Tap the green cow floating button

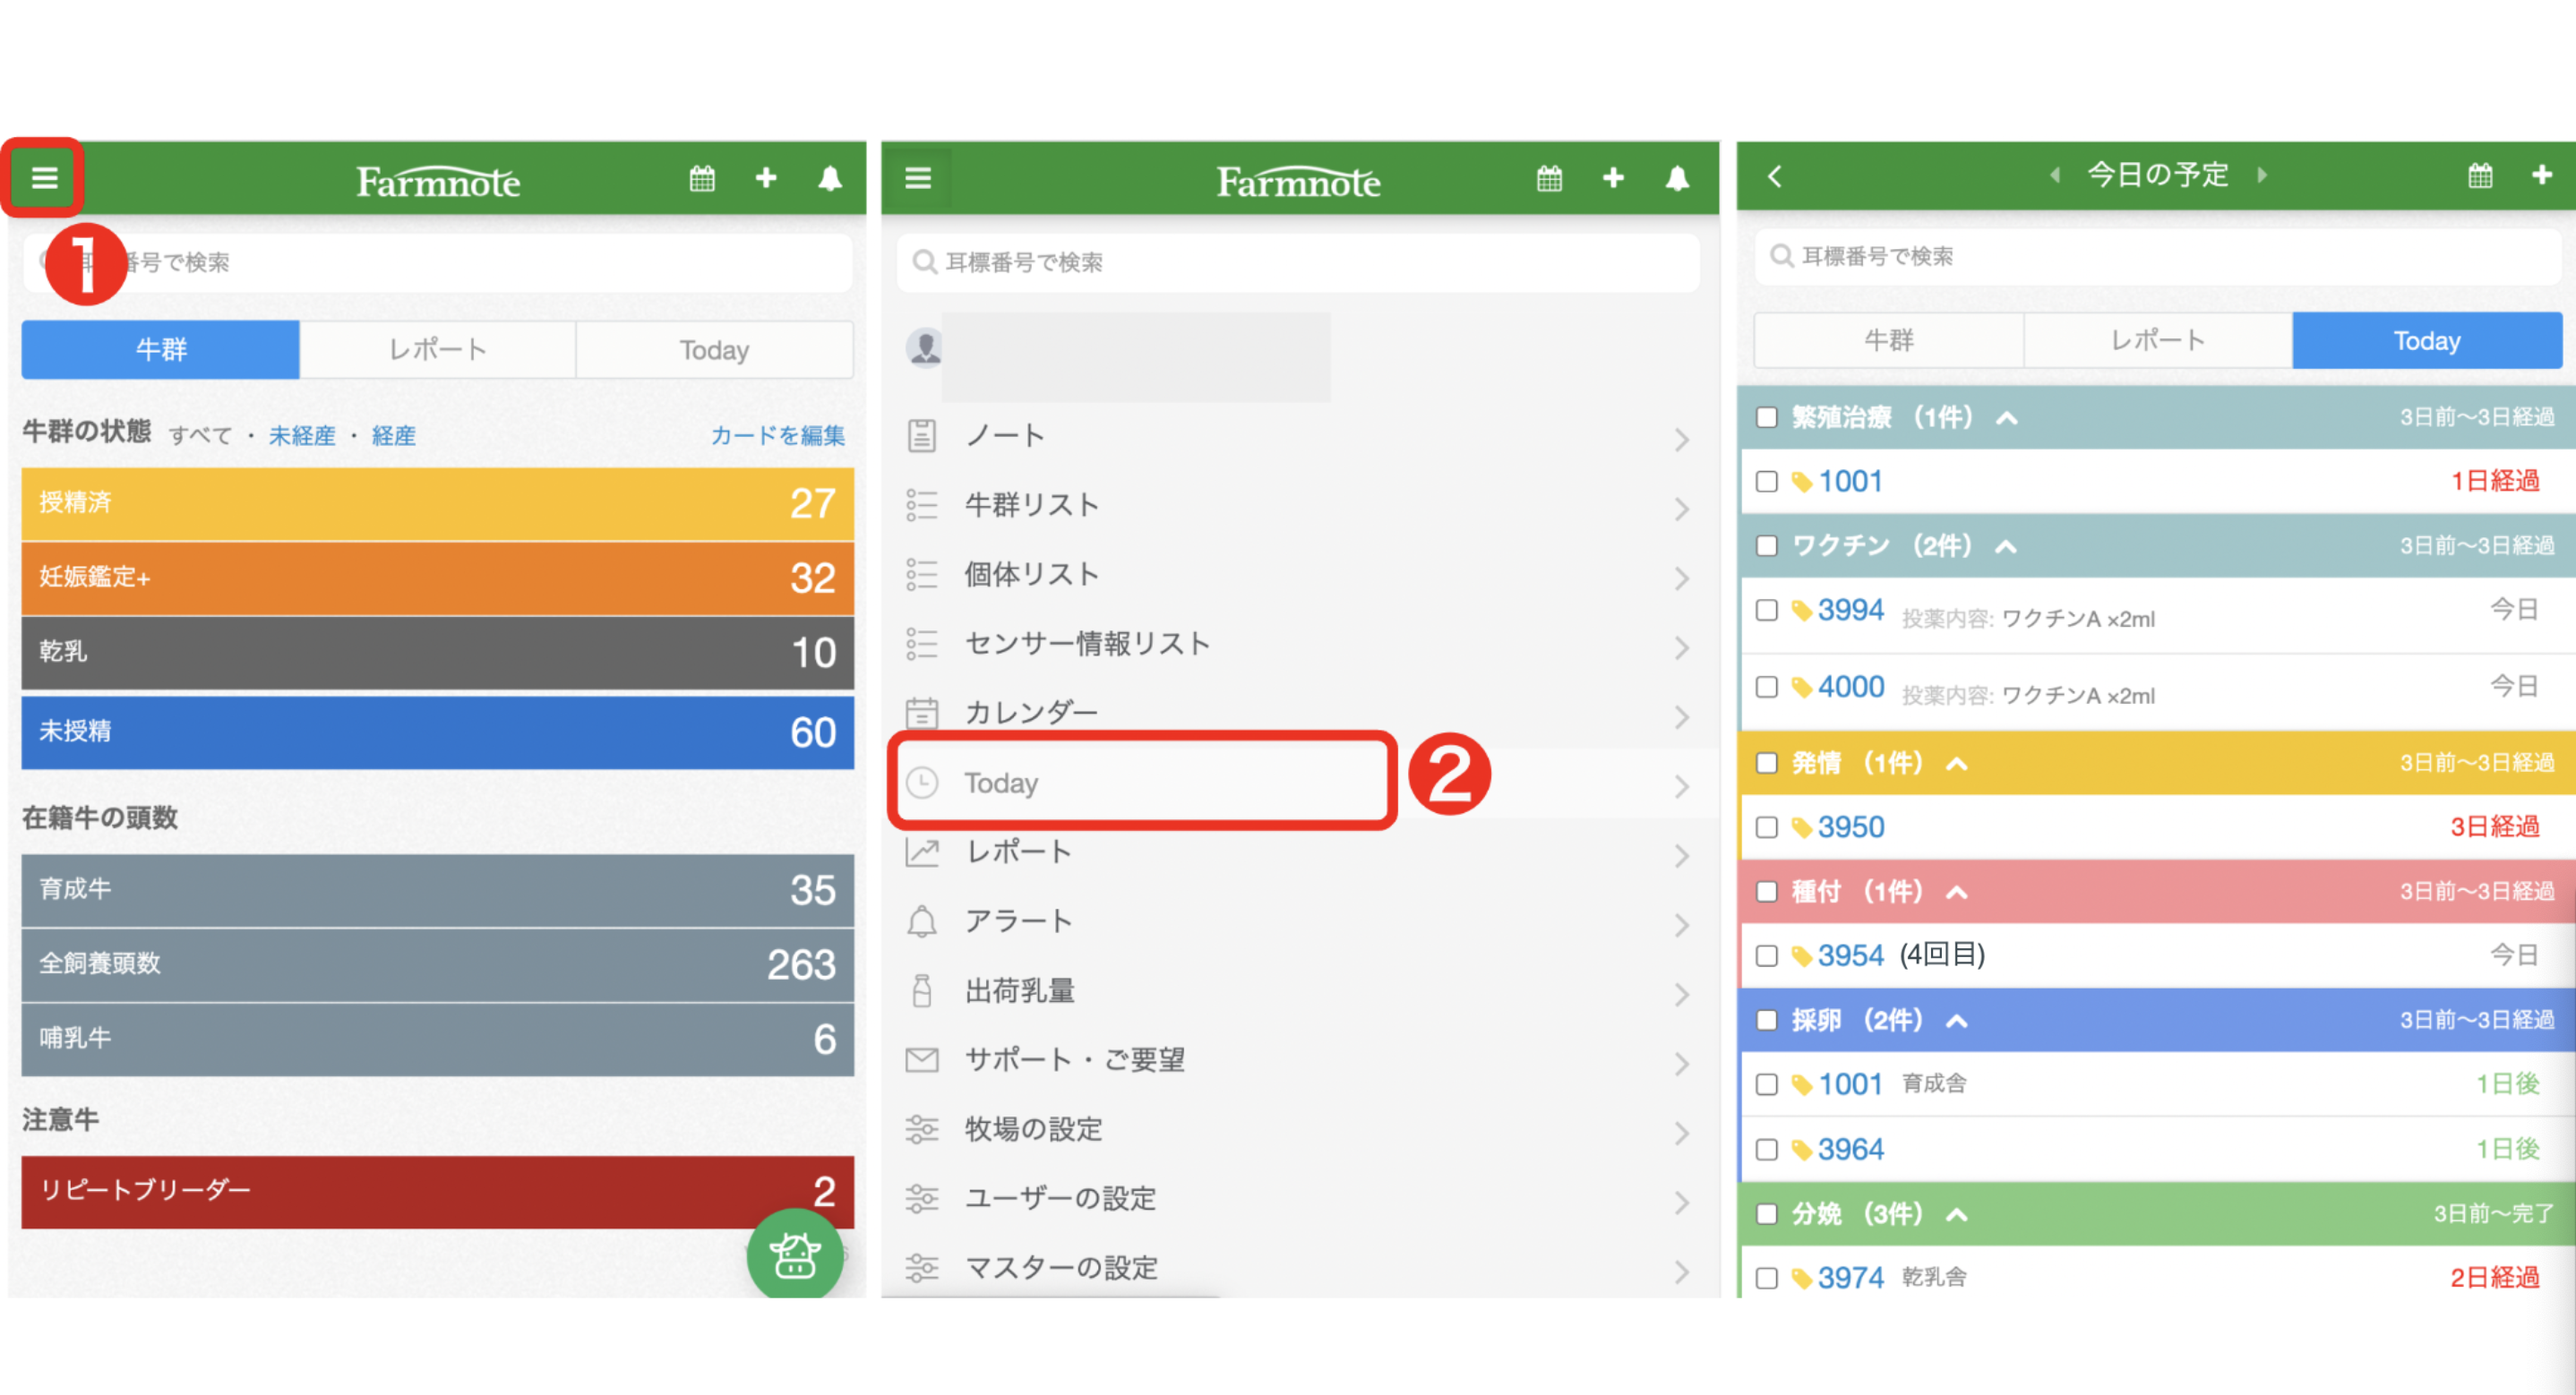[x=796, y=1254]
